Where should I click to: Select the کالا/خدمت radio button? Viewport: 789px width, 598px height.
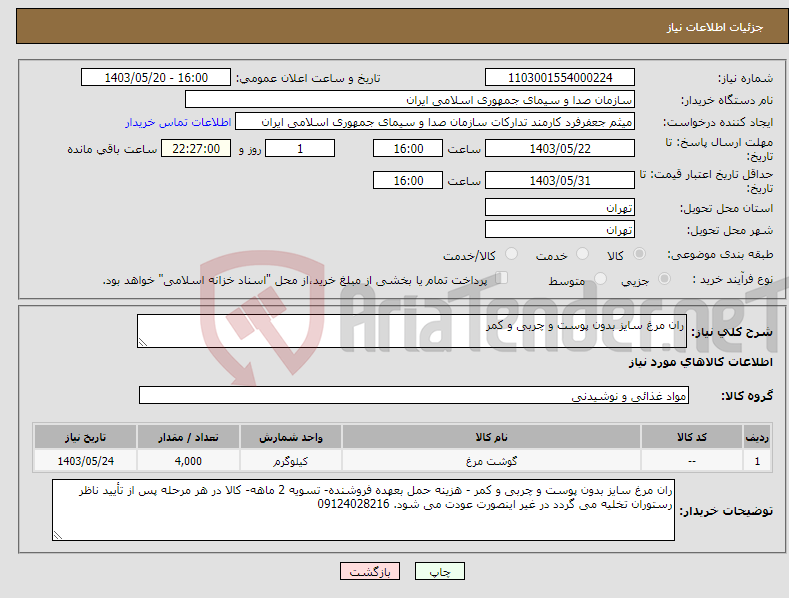coord(511,254)
